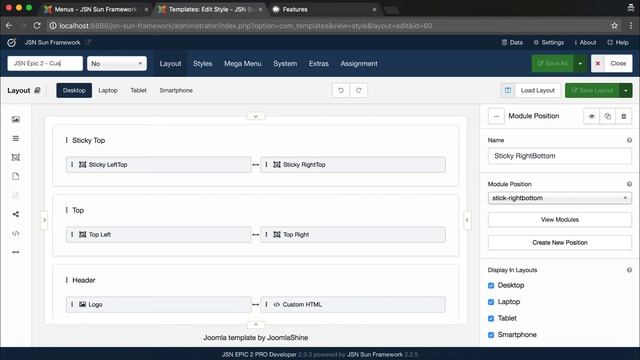Click the chevron expander below the layout canvas
The image size is (640, 360).
coord(256,324)
